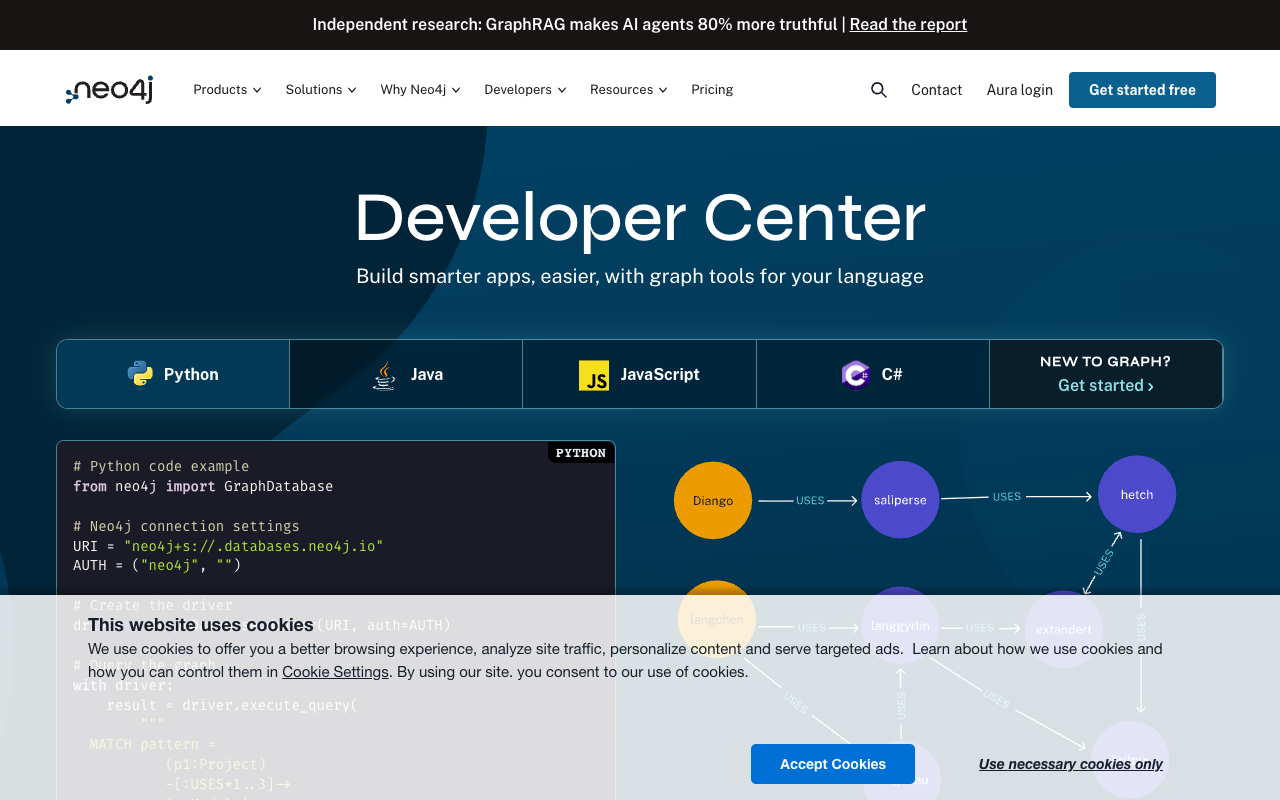Viewport: 1280px width, 800px height.
Task: Click the 'This website uses cookies' heading
Action: (201, 625)
